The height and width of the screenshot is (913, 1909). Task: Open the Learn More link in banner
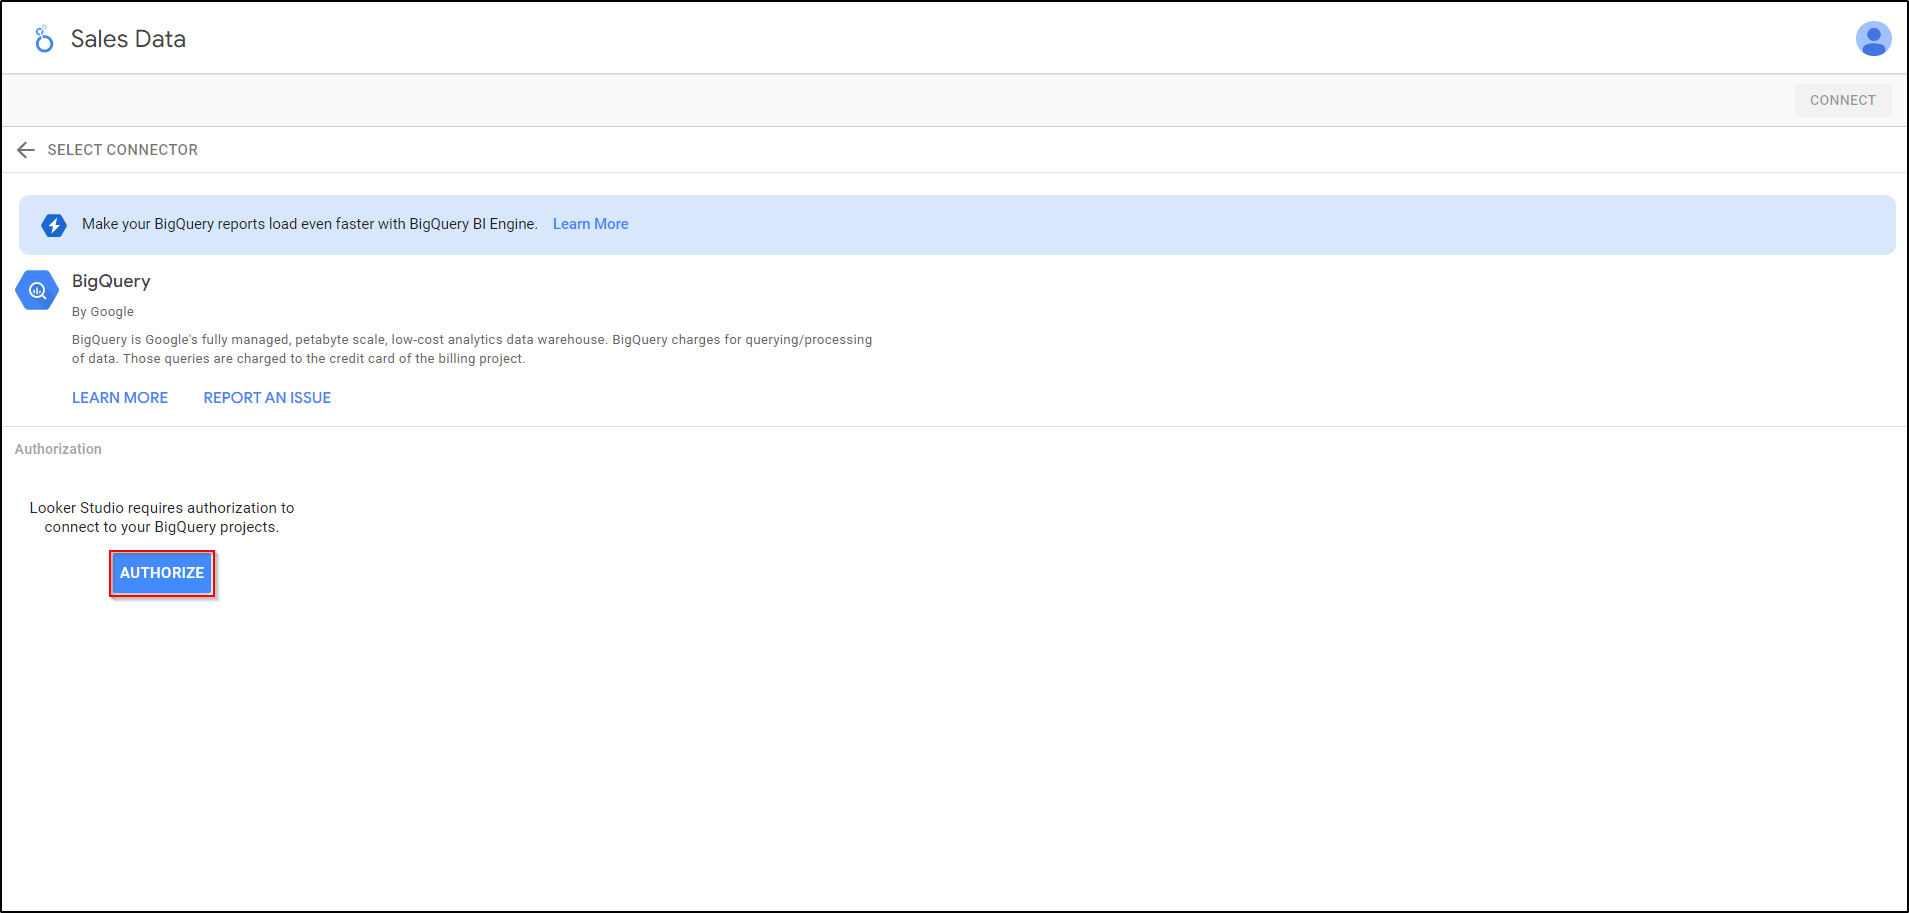coord(590,224)
